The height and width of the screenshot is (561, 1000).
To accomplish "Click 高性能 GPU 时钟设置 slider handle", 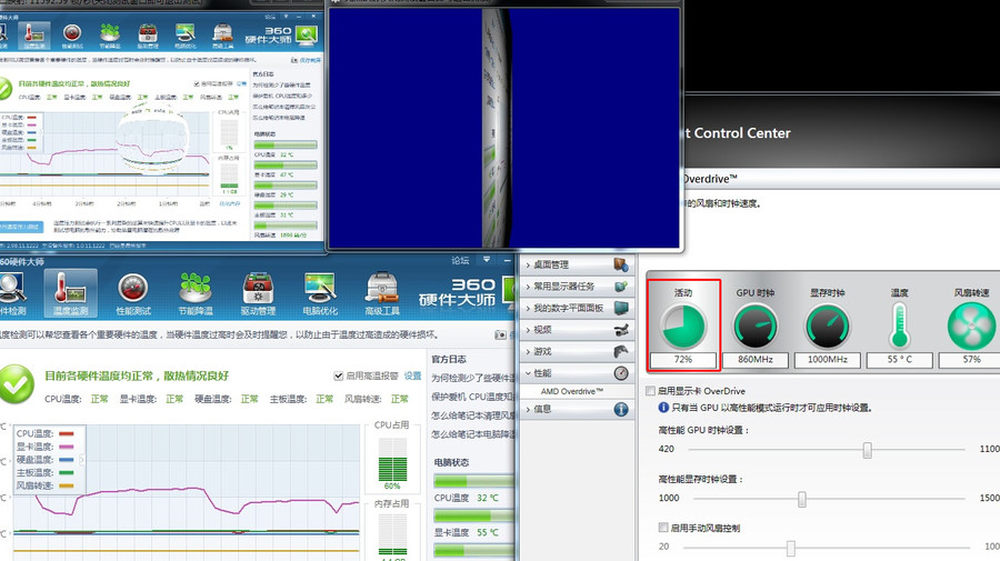I will click(x=867, y=449).
